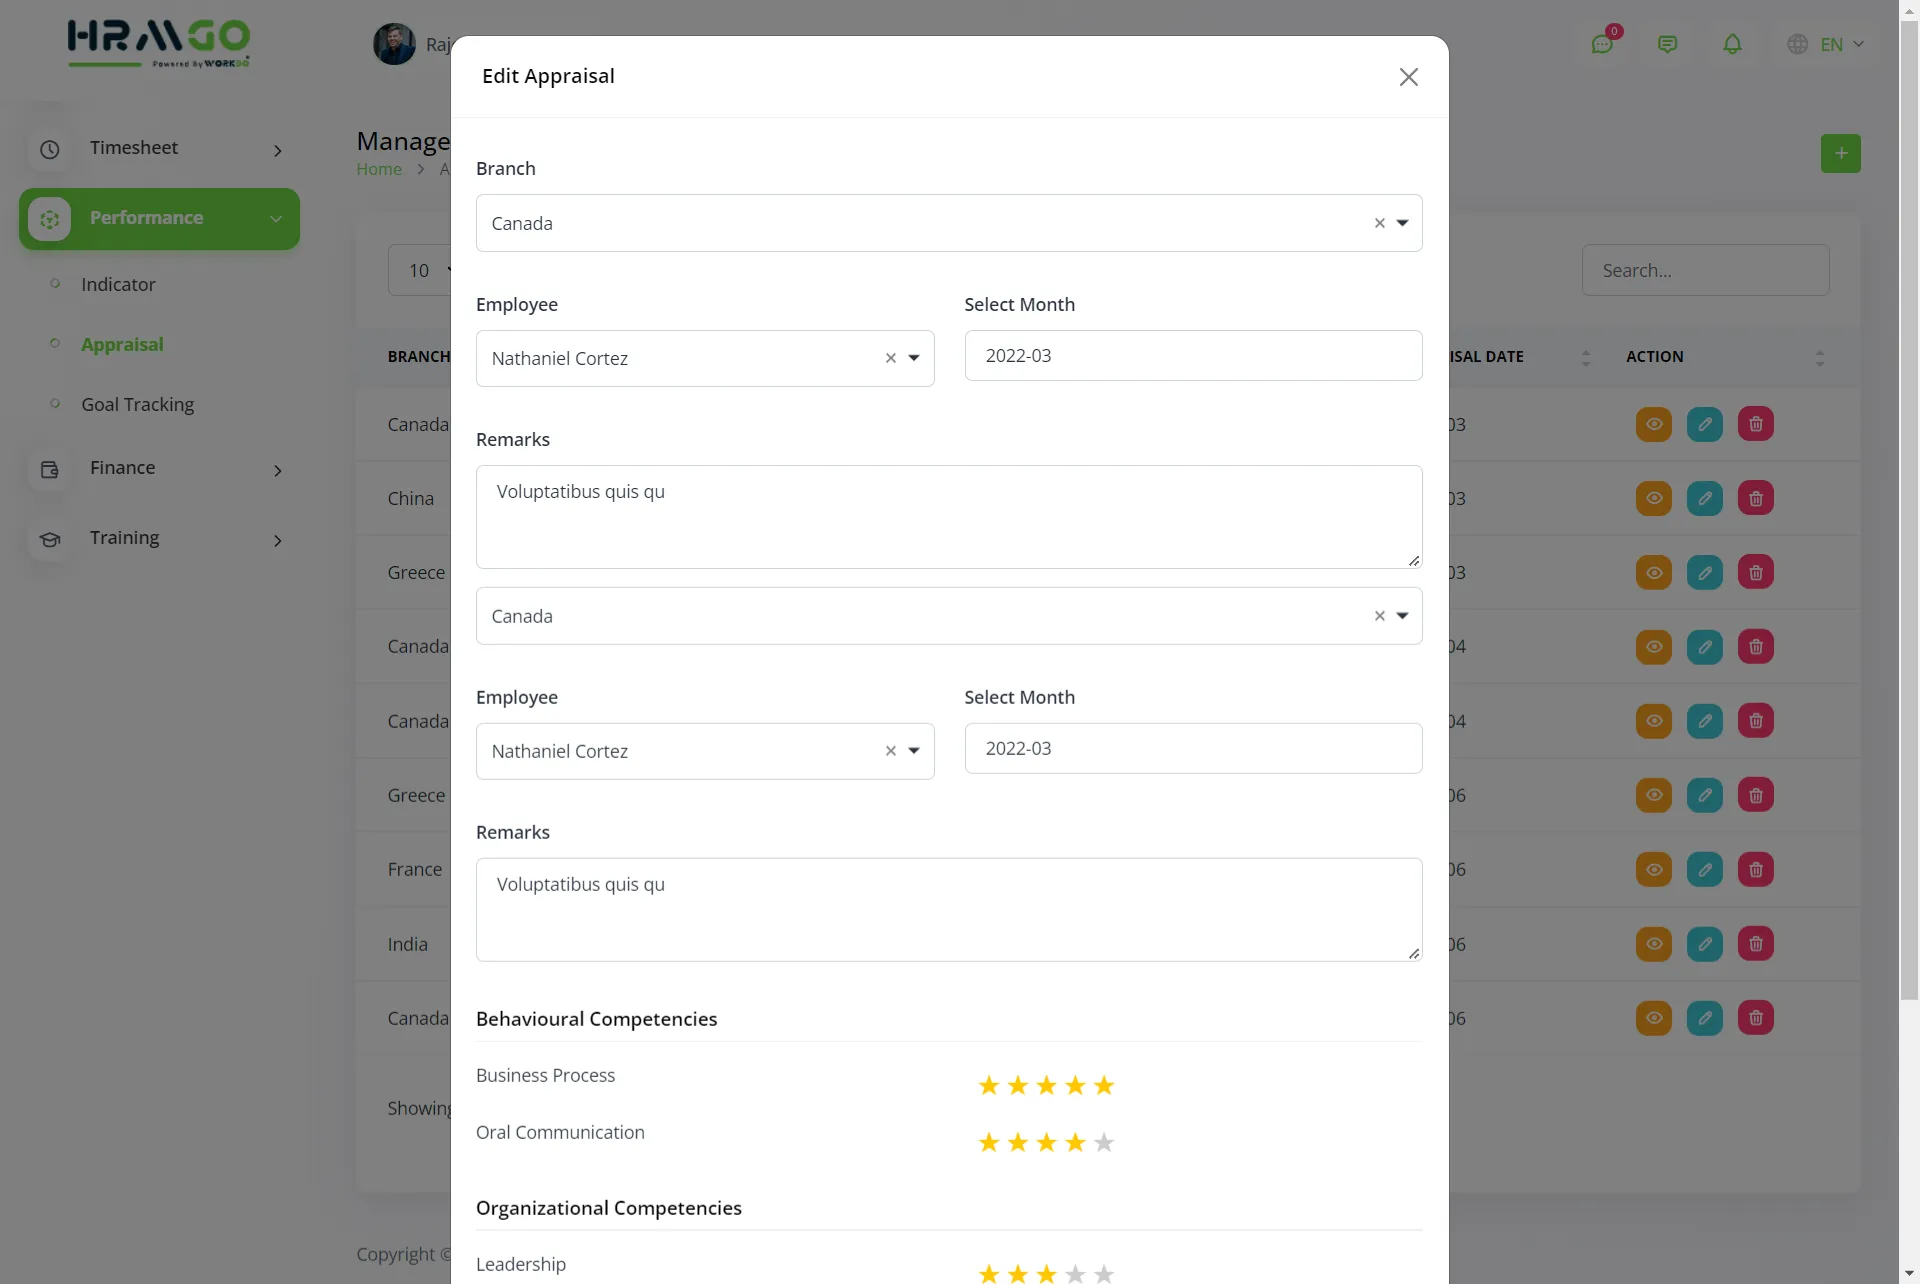Click the Home breadcrumb link
This screenshot has width=1920, height=1284.
pyautogui.click(x=379, y=170)
